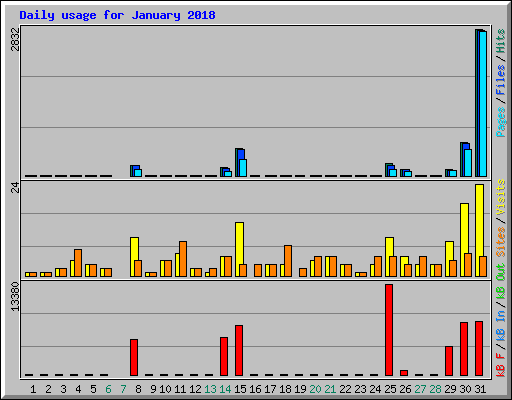512x400 pixels.
Task: Click the sites bar for day 22
Action: pos(348,270)
